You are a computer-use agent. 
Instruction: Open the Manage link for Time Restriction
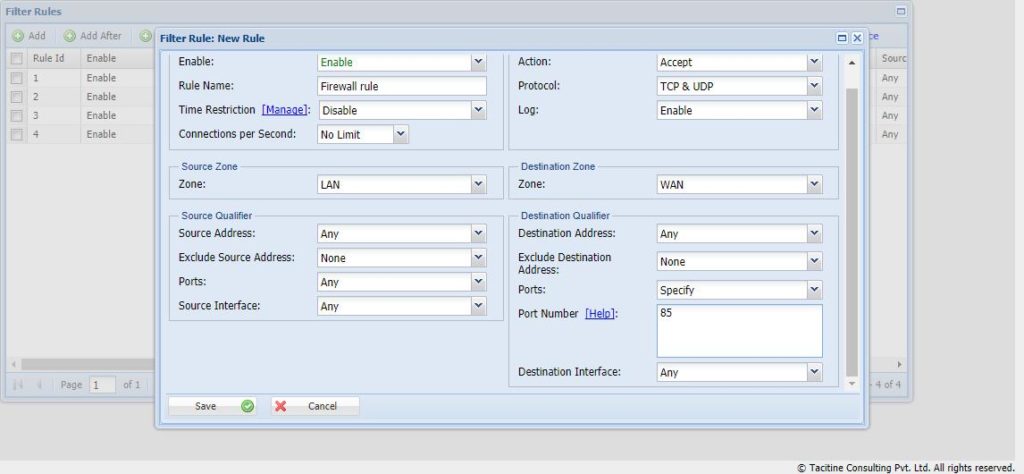pos(285,110)
